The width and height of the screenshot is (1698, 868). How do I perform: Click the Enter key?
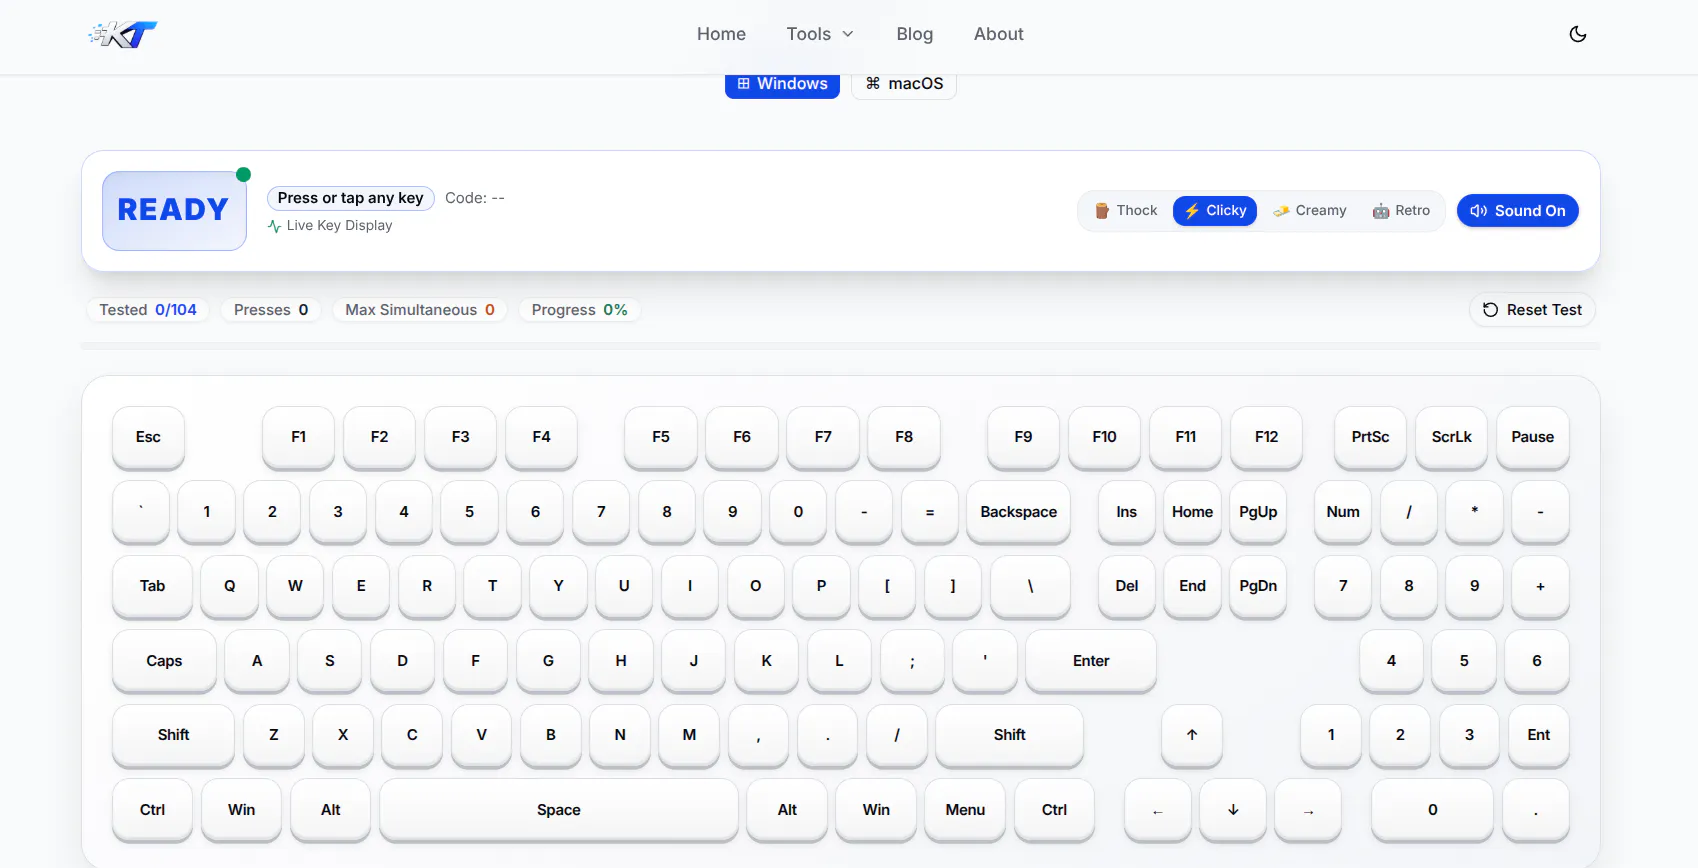[x=1091, y=661]
